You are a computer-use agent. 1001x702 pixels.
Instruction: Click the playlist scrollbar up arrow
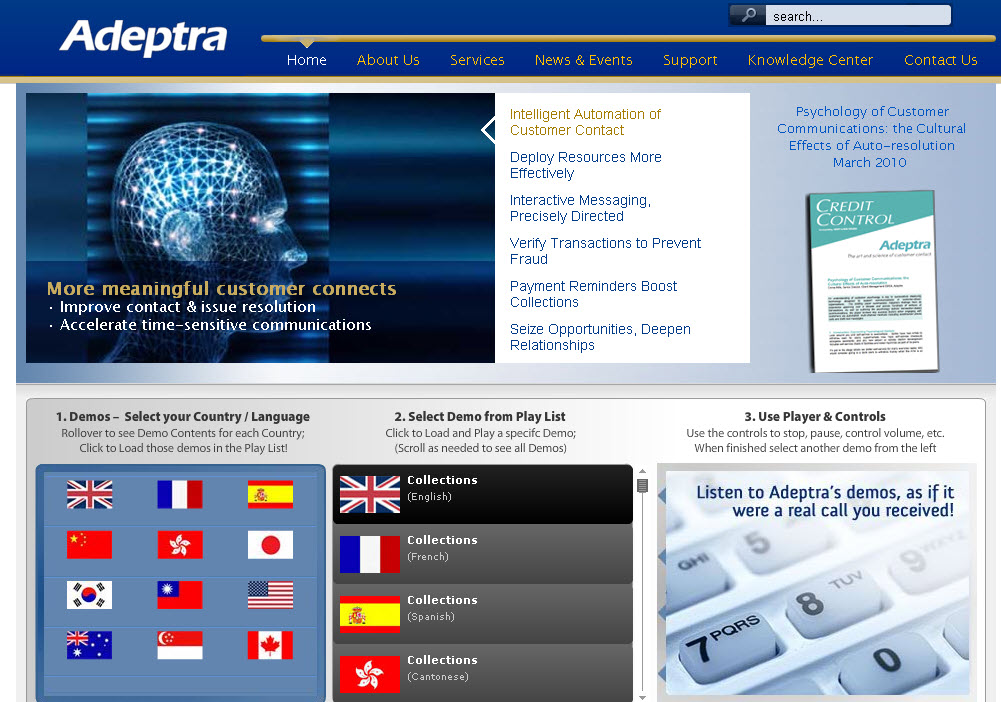point(641,470)
